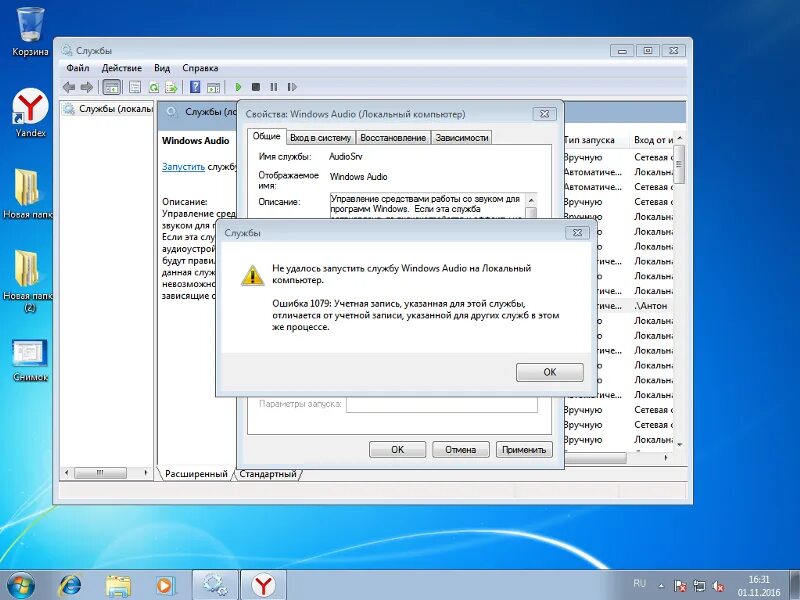Show hidden tray icons arrow
Image resolution: width=800 pixels, height=600 pixels.
[661, 586]
